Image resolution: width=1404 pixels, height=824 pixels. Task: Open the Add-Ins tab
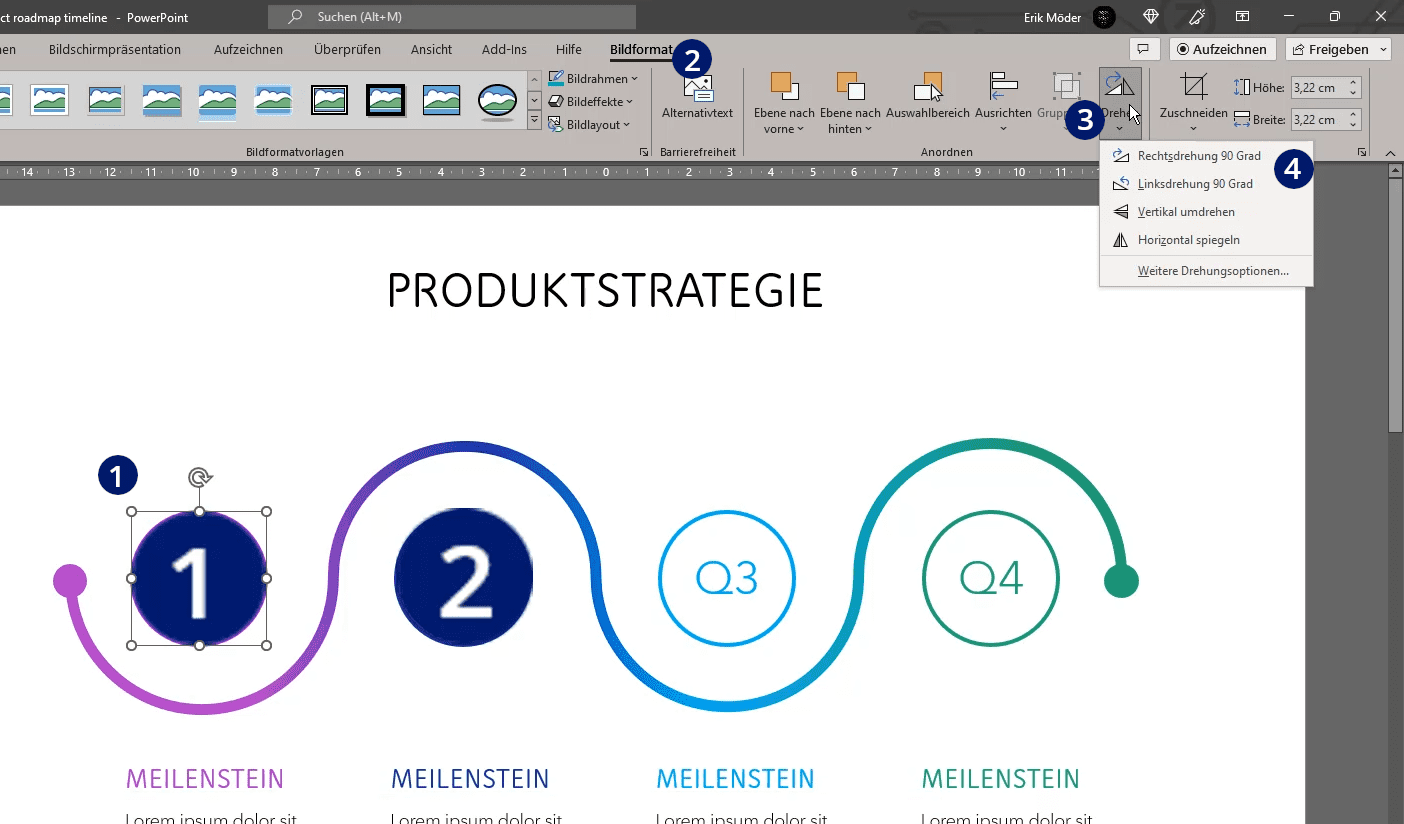coord(504,49)
